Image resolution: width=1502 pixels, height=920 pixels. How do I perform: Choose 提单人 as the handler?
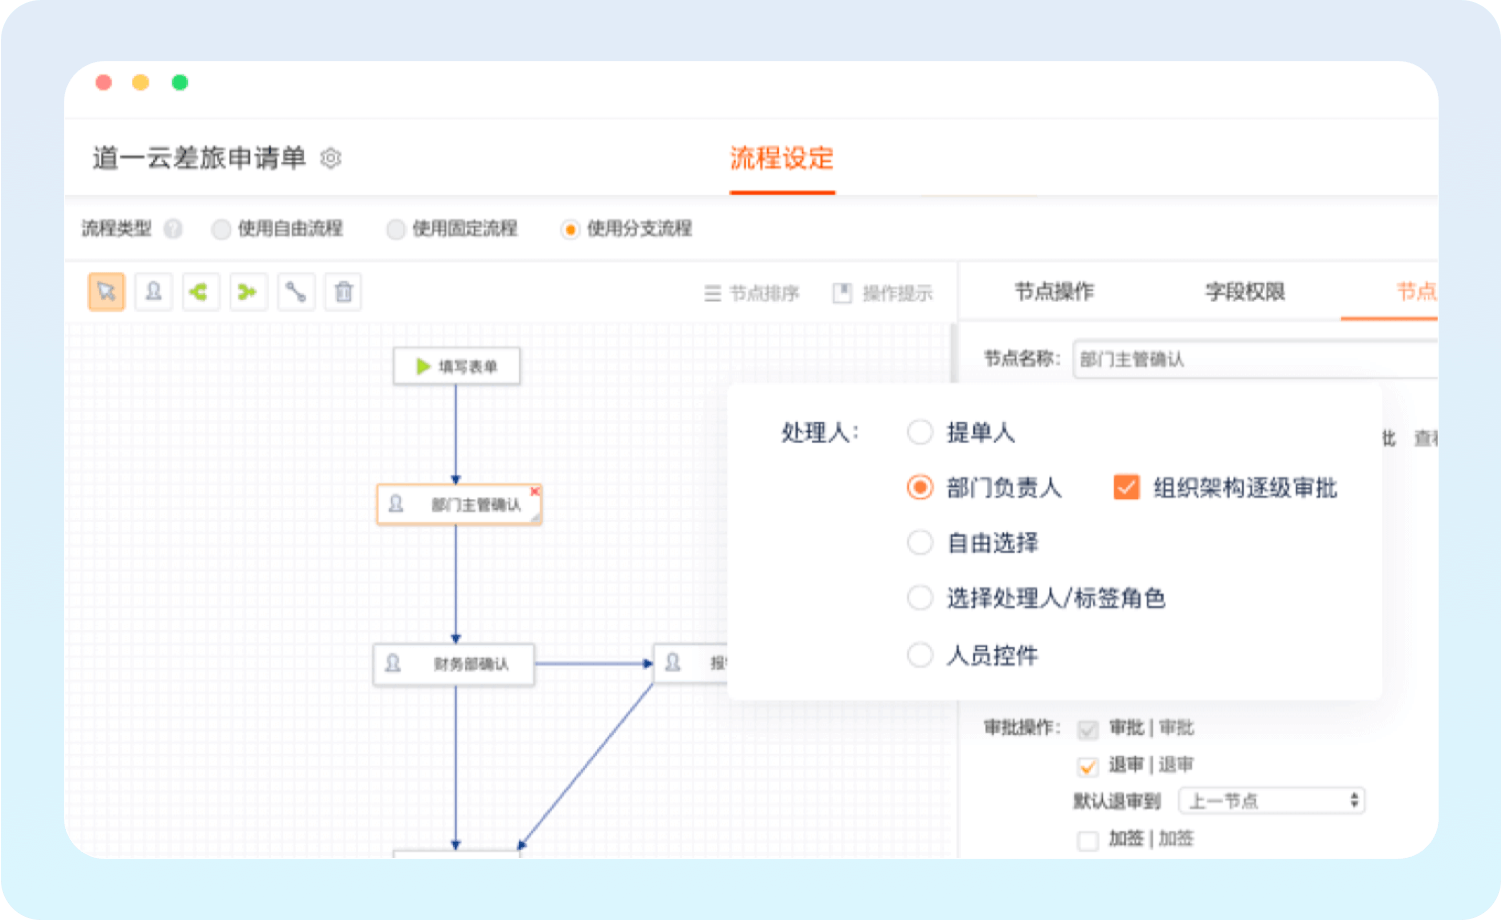920,432
